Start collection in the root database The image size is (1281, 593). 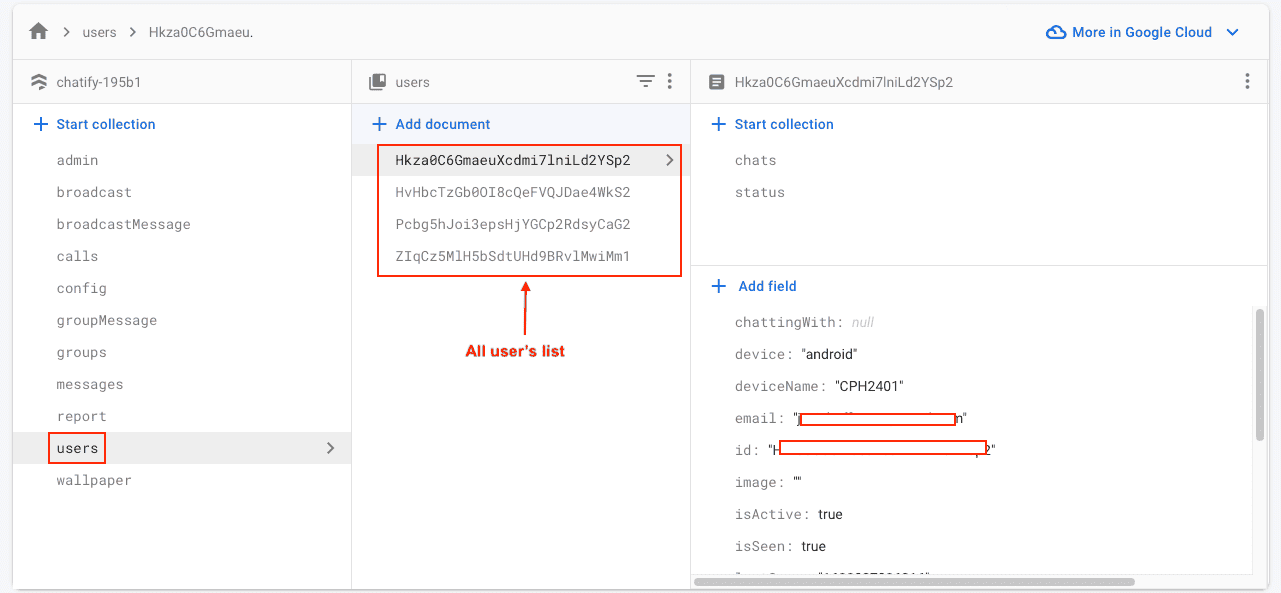point(95,124)
